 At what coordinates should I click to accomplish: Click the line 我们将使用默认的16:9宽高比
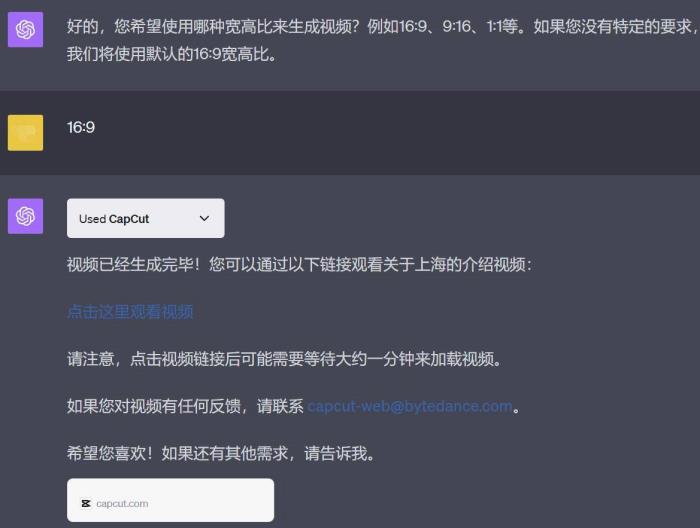click(x=171, y=54)
